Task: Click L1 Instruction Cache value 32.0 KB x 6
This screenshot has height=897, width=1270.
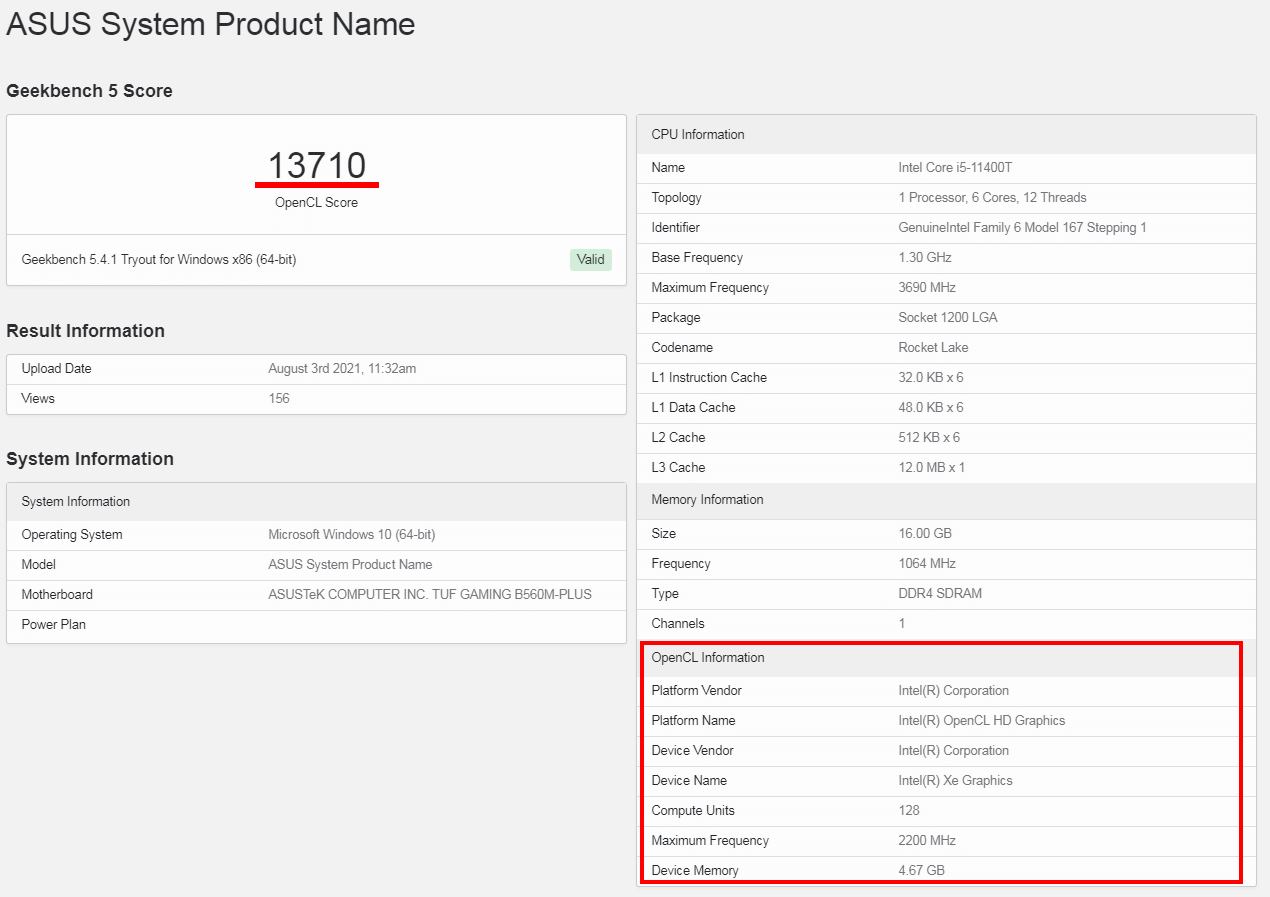Action: (x=931, y=377)
